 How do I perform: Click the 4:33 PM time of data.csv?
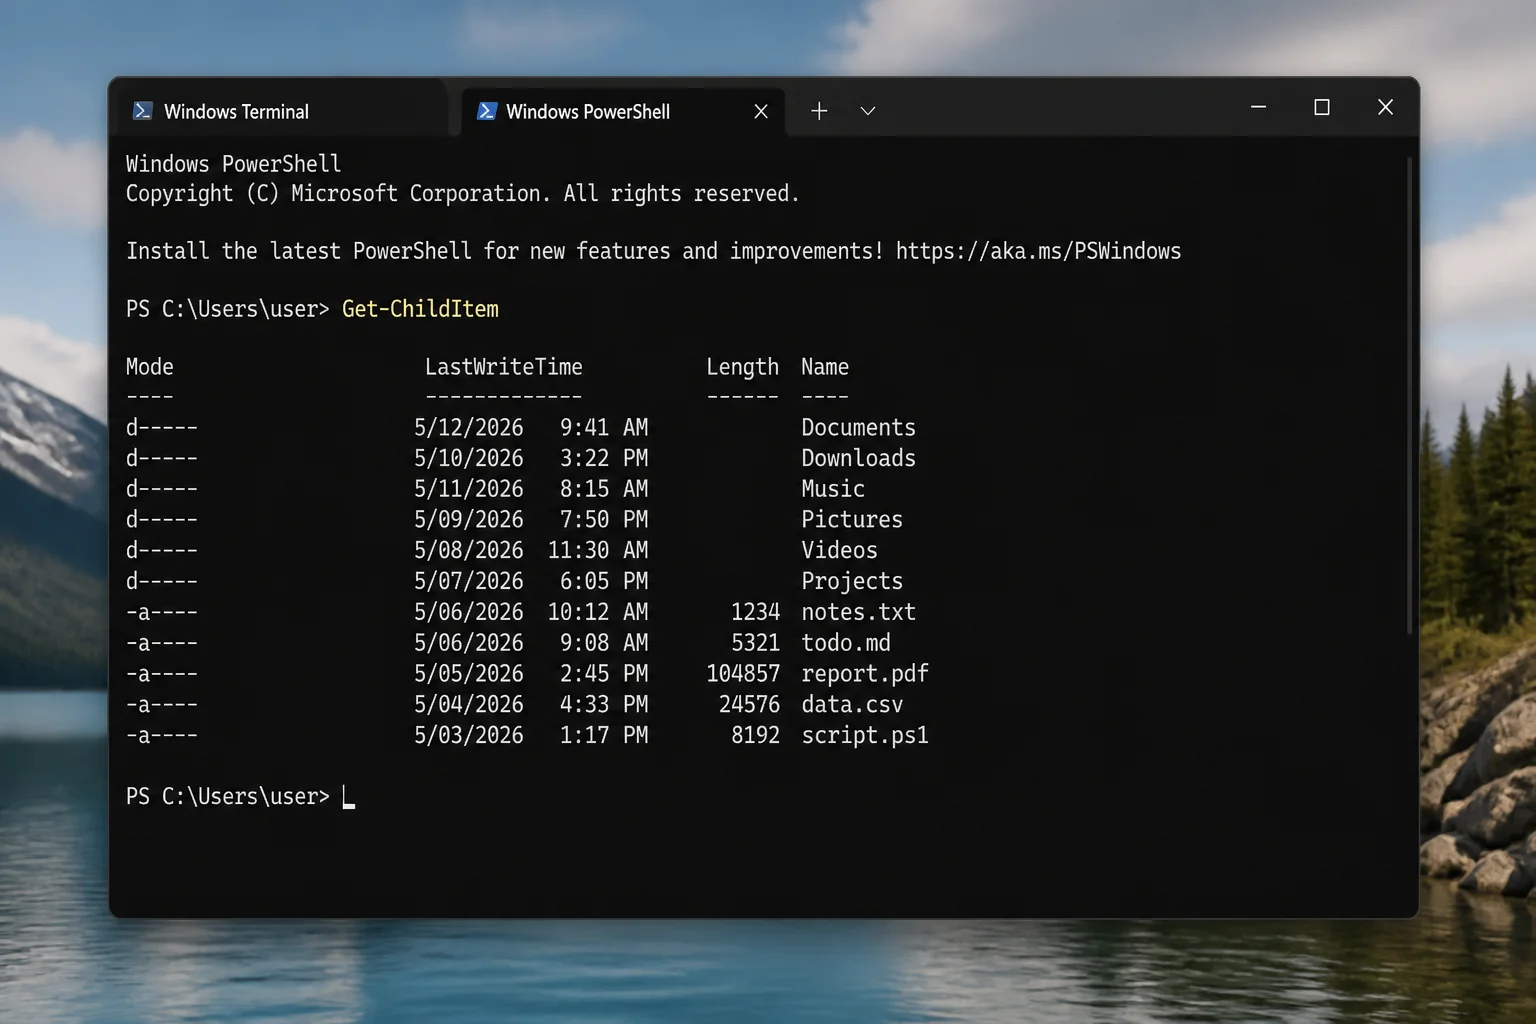(x=604, y=705)
